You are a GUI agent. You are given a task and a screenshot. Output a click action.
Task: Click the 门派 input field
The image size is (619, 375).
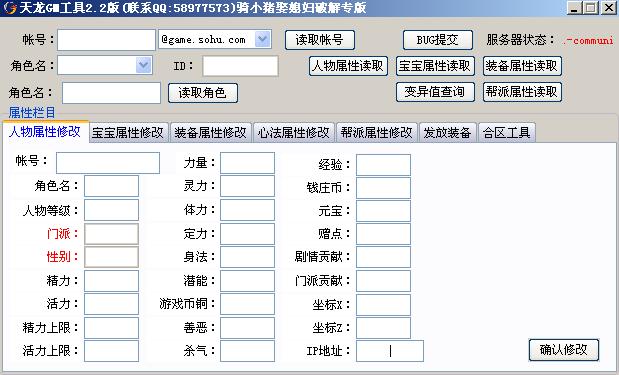111,234
